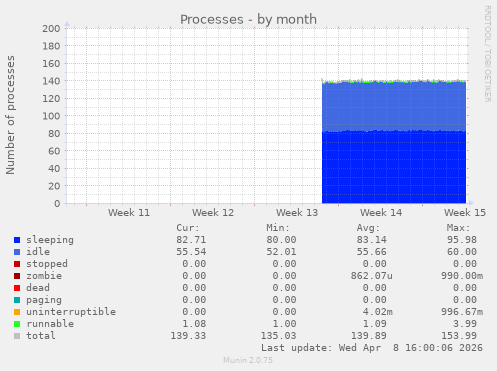The height and width of the screenshot is (371, 497).
Task: Click the 'Cur:' column header
Action: (188, 228)
